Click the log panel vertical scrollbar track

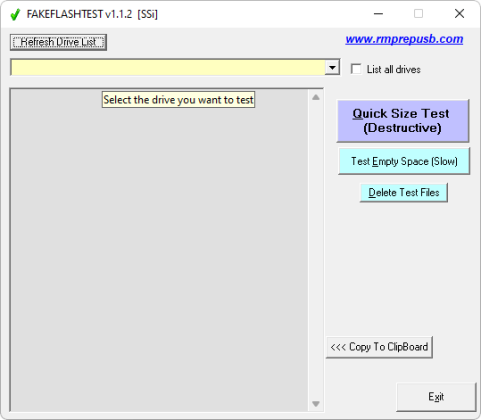316,250
